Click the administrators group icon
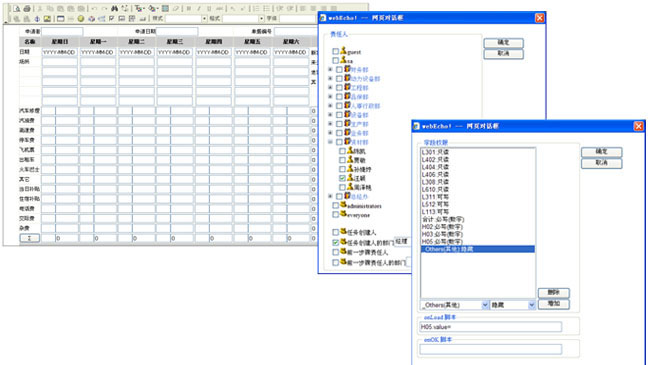The image size is (650, 365). pyautogui.click(x=343, y=205)
